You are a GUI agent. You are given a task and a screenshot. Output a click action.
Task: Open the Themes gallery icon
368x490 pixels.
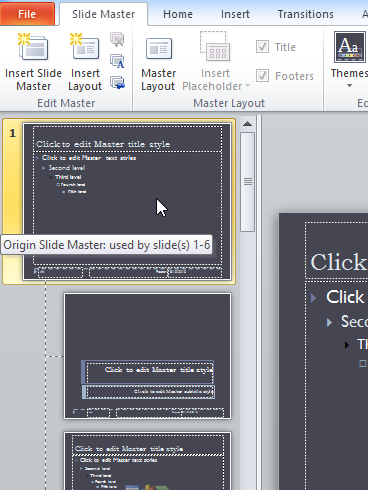tap(350, 47)
